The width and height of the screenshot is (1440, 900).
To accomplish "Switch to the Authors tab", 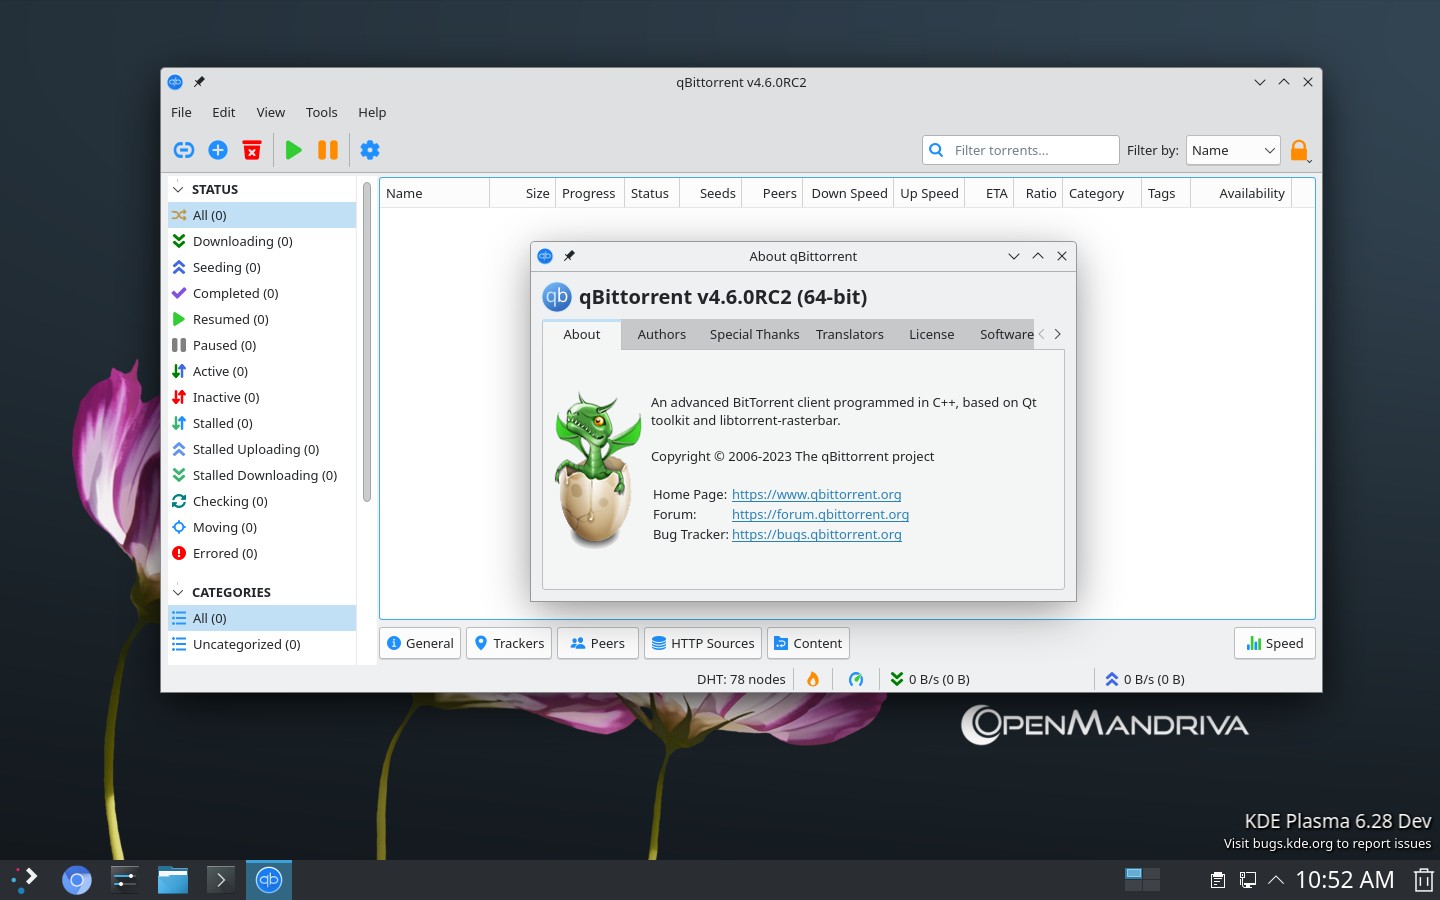I will [x=661, y=335].
